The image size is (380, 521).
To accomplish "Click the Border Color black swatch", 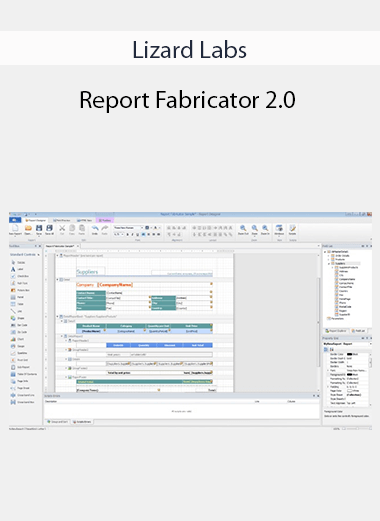I will pyautogui.click(x=349, y=354).
